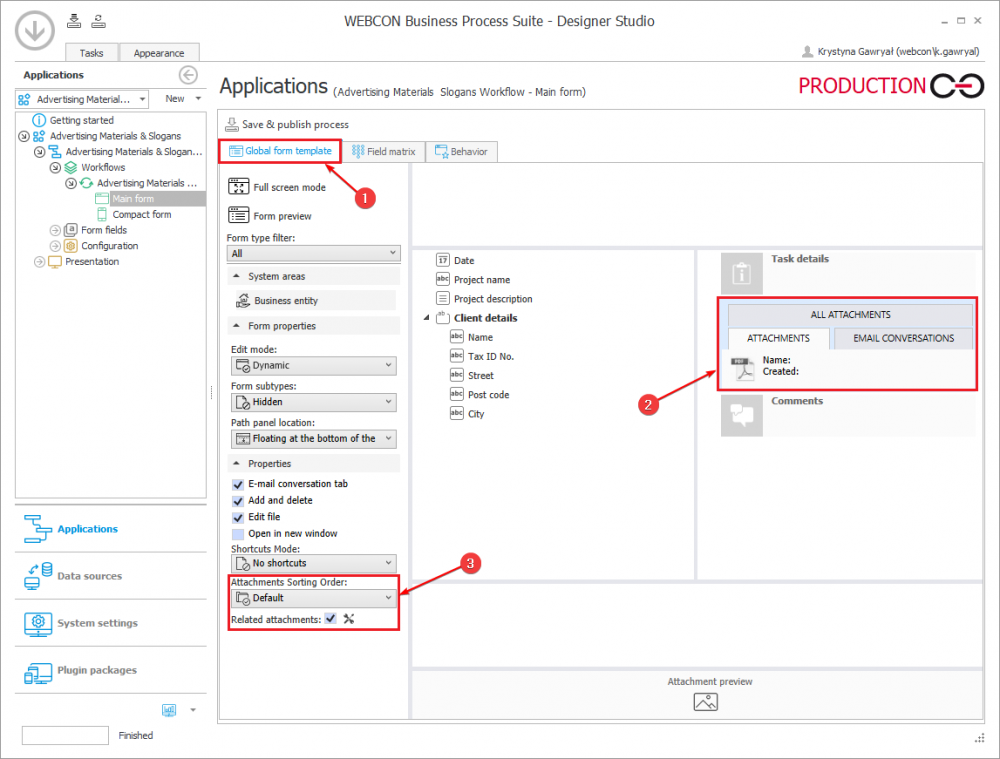Click the empty input field beside Finished

pos(65,735)
